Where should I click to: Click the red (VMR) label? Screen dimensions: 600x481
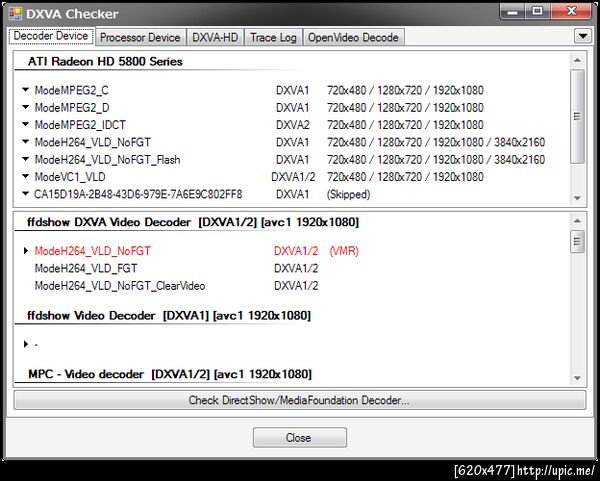pos(344,251)
